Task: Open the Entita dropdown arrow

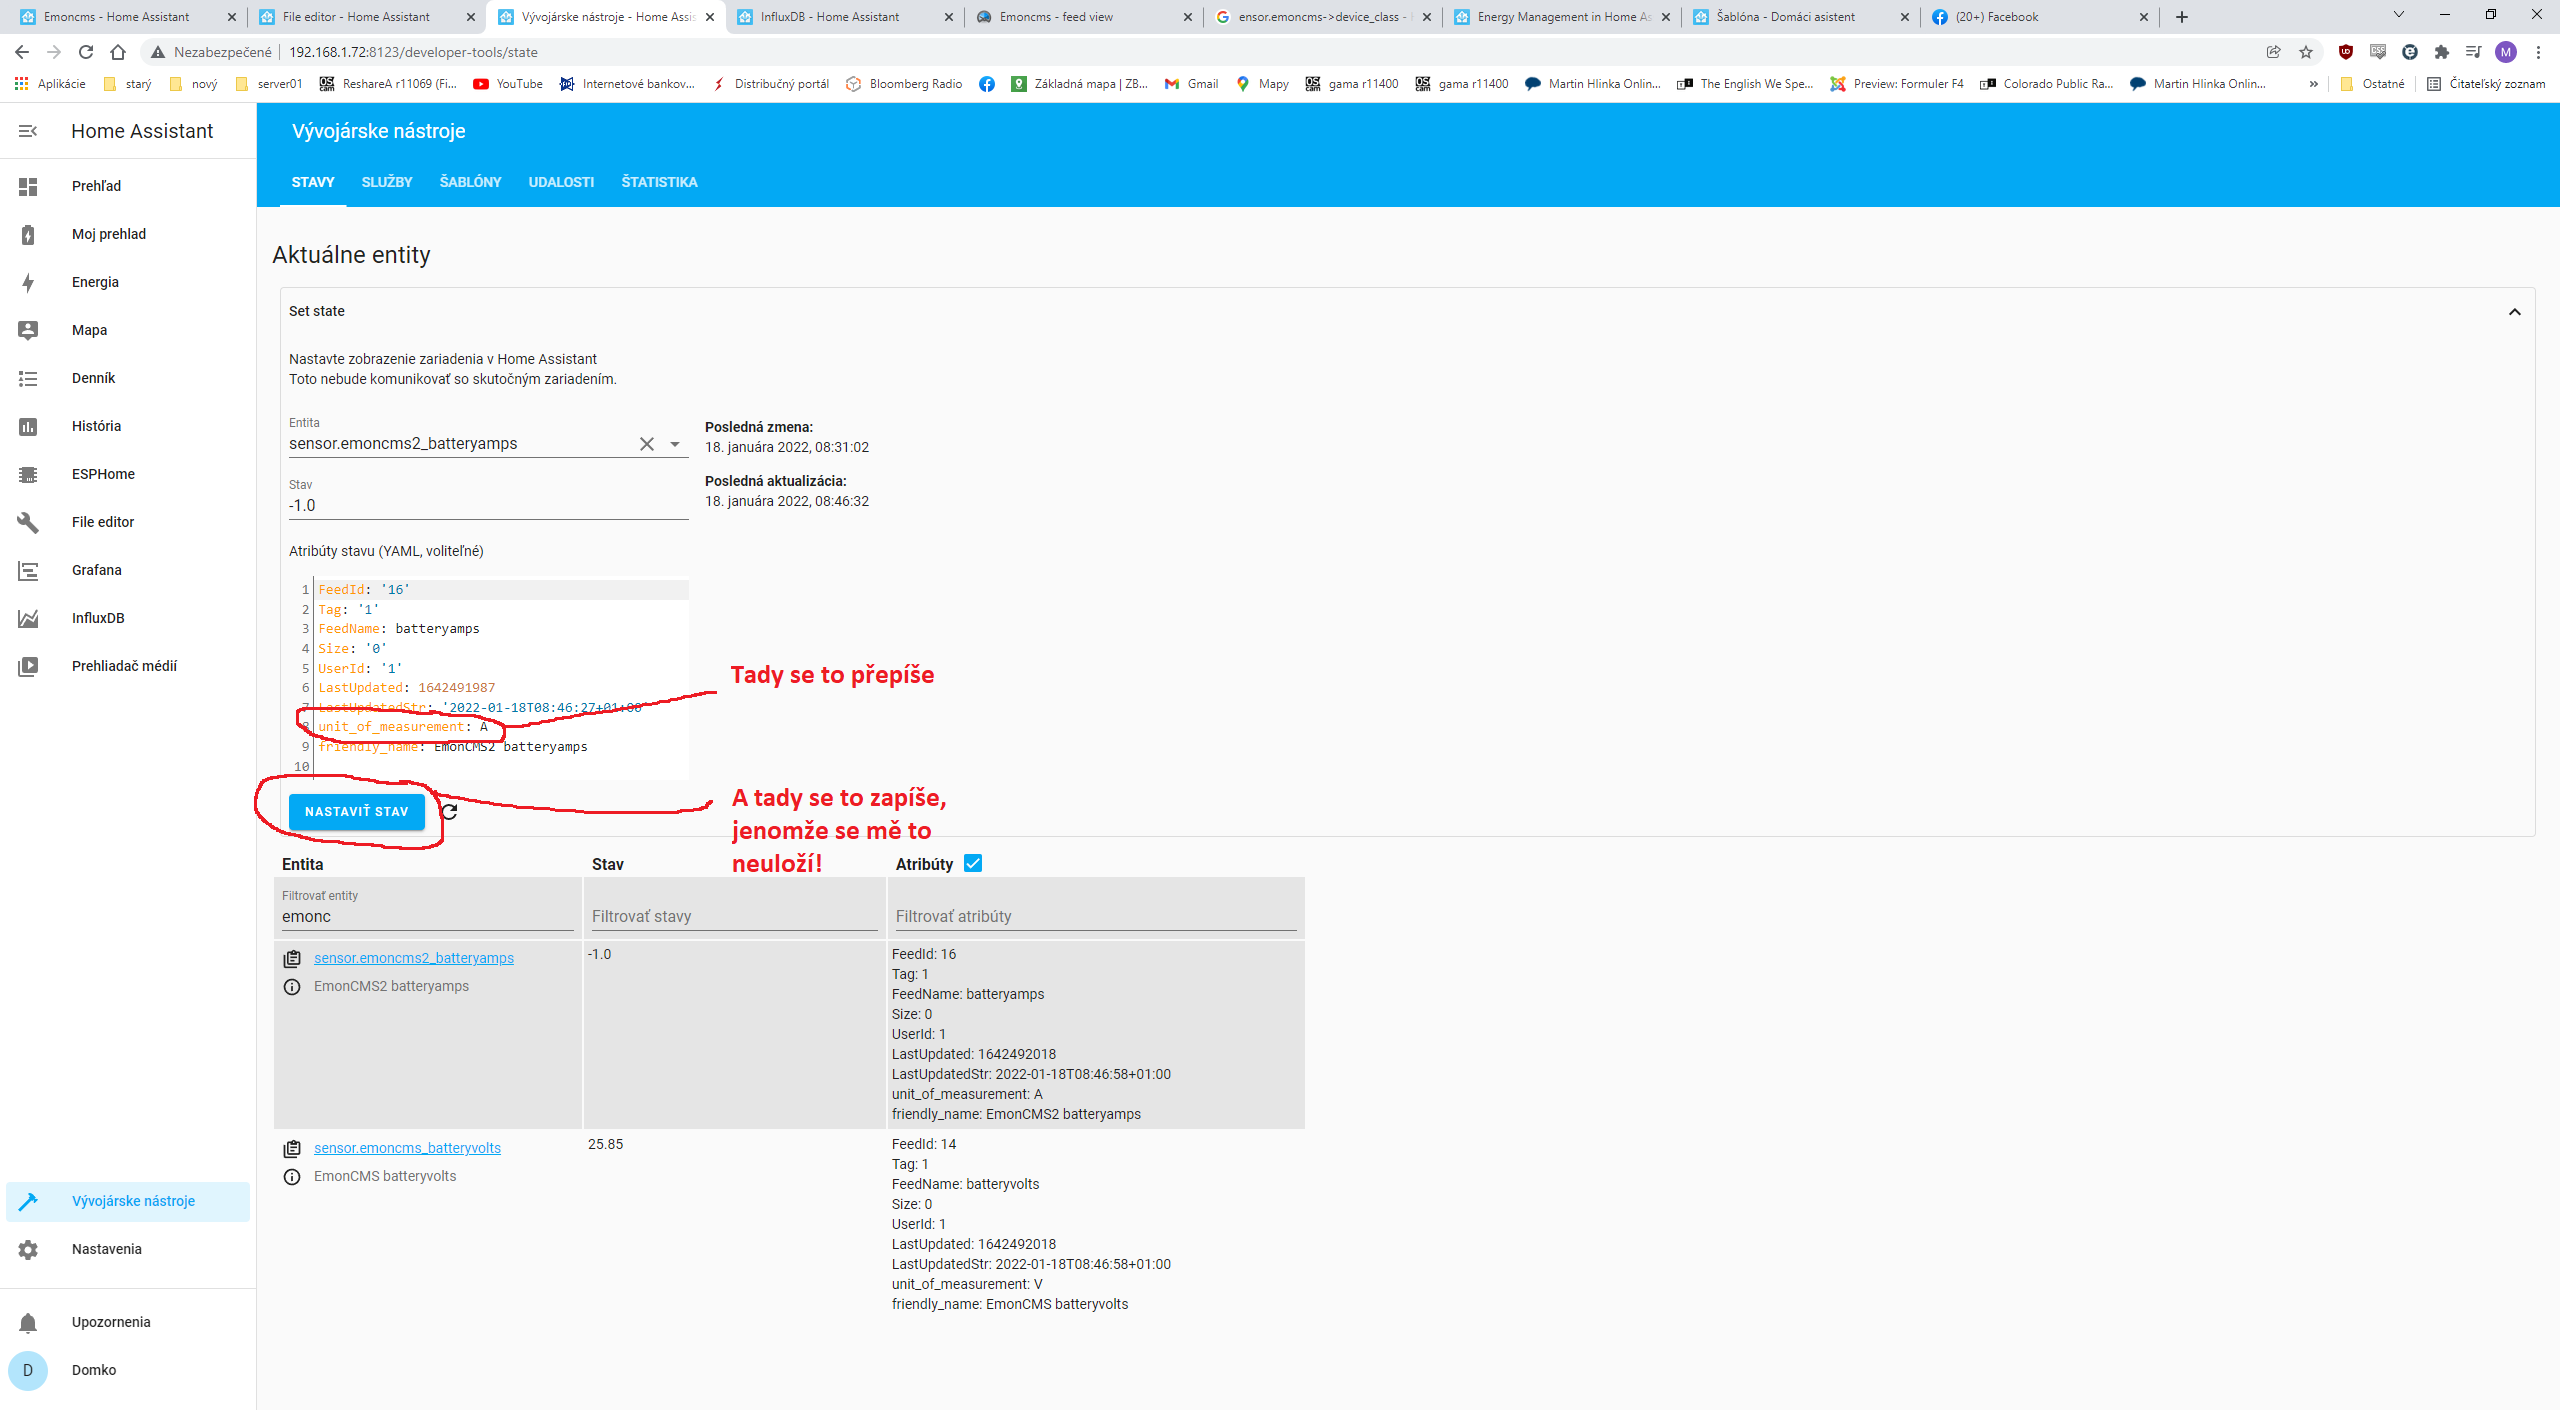Action: point(675,444)
